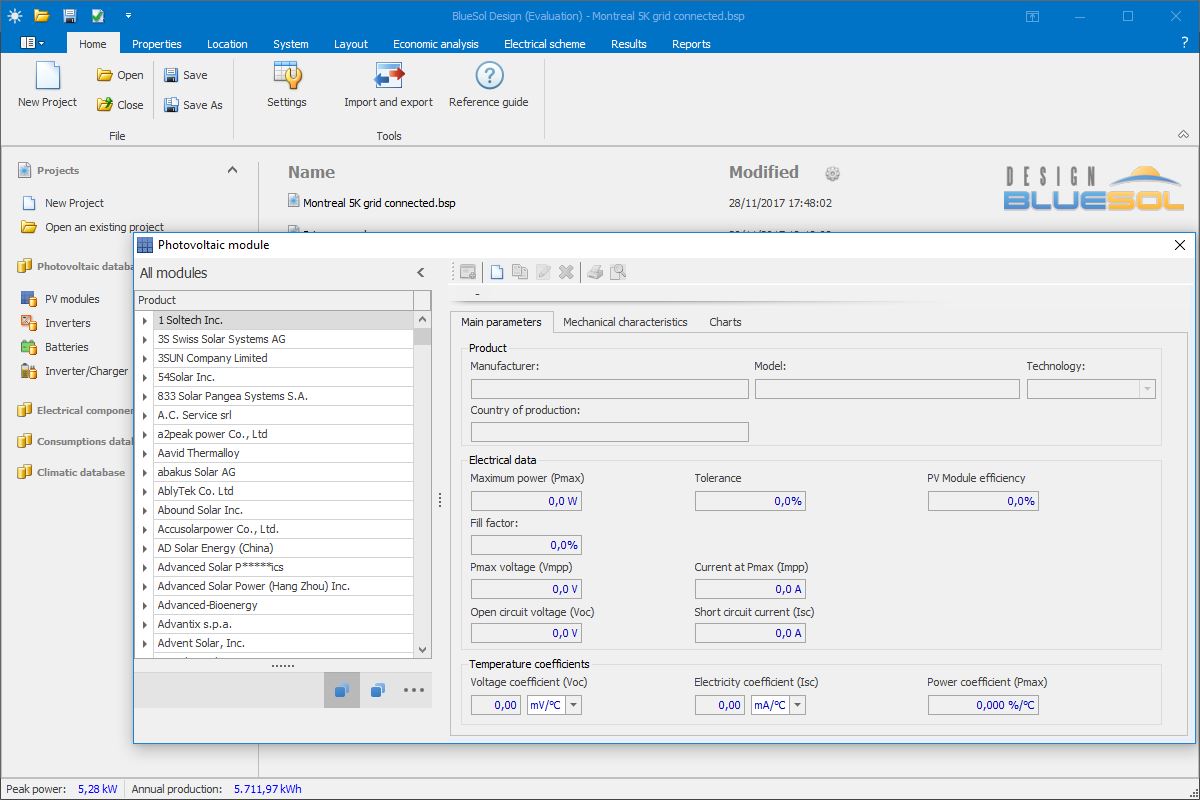Open the quick access toolbar customize dropdown
Image resolution: width=1200 pixels, height=800 pixels.
click(128, 16)
